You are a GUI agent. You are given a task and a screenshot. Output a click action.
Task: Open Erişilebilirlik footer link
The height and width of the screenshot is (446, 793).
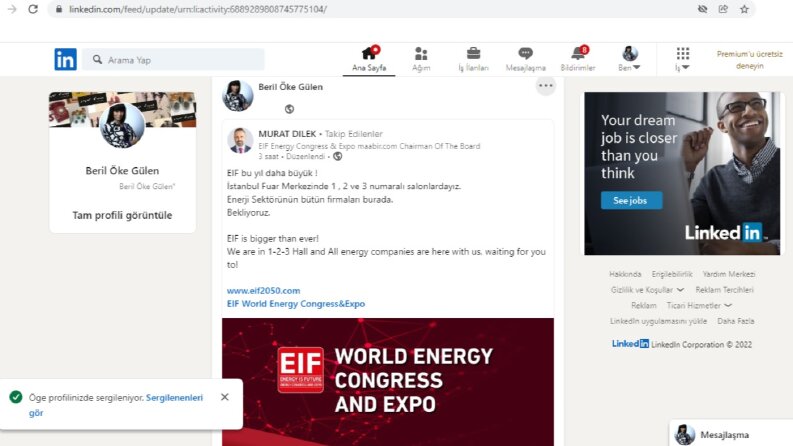pyautogui.click(x=672, y=274)
